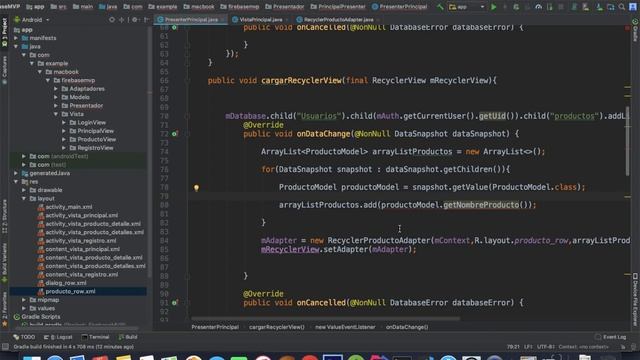The height and width of the screenshot is (360, 640).
Task: Click onDataChange() in the breadcrumb bar
Action: tap(407, 327)
